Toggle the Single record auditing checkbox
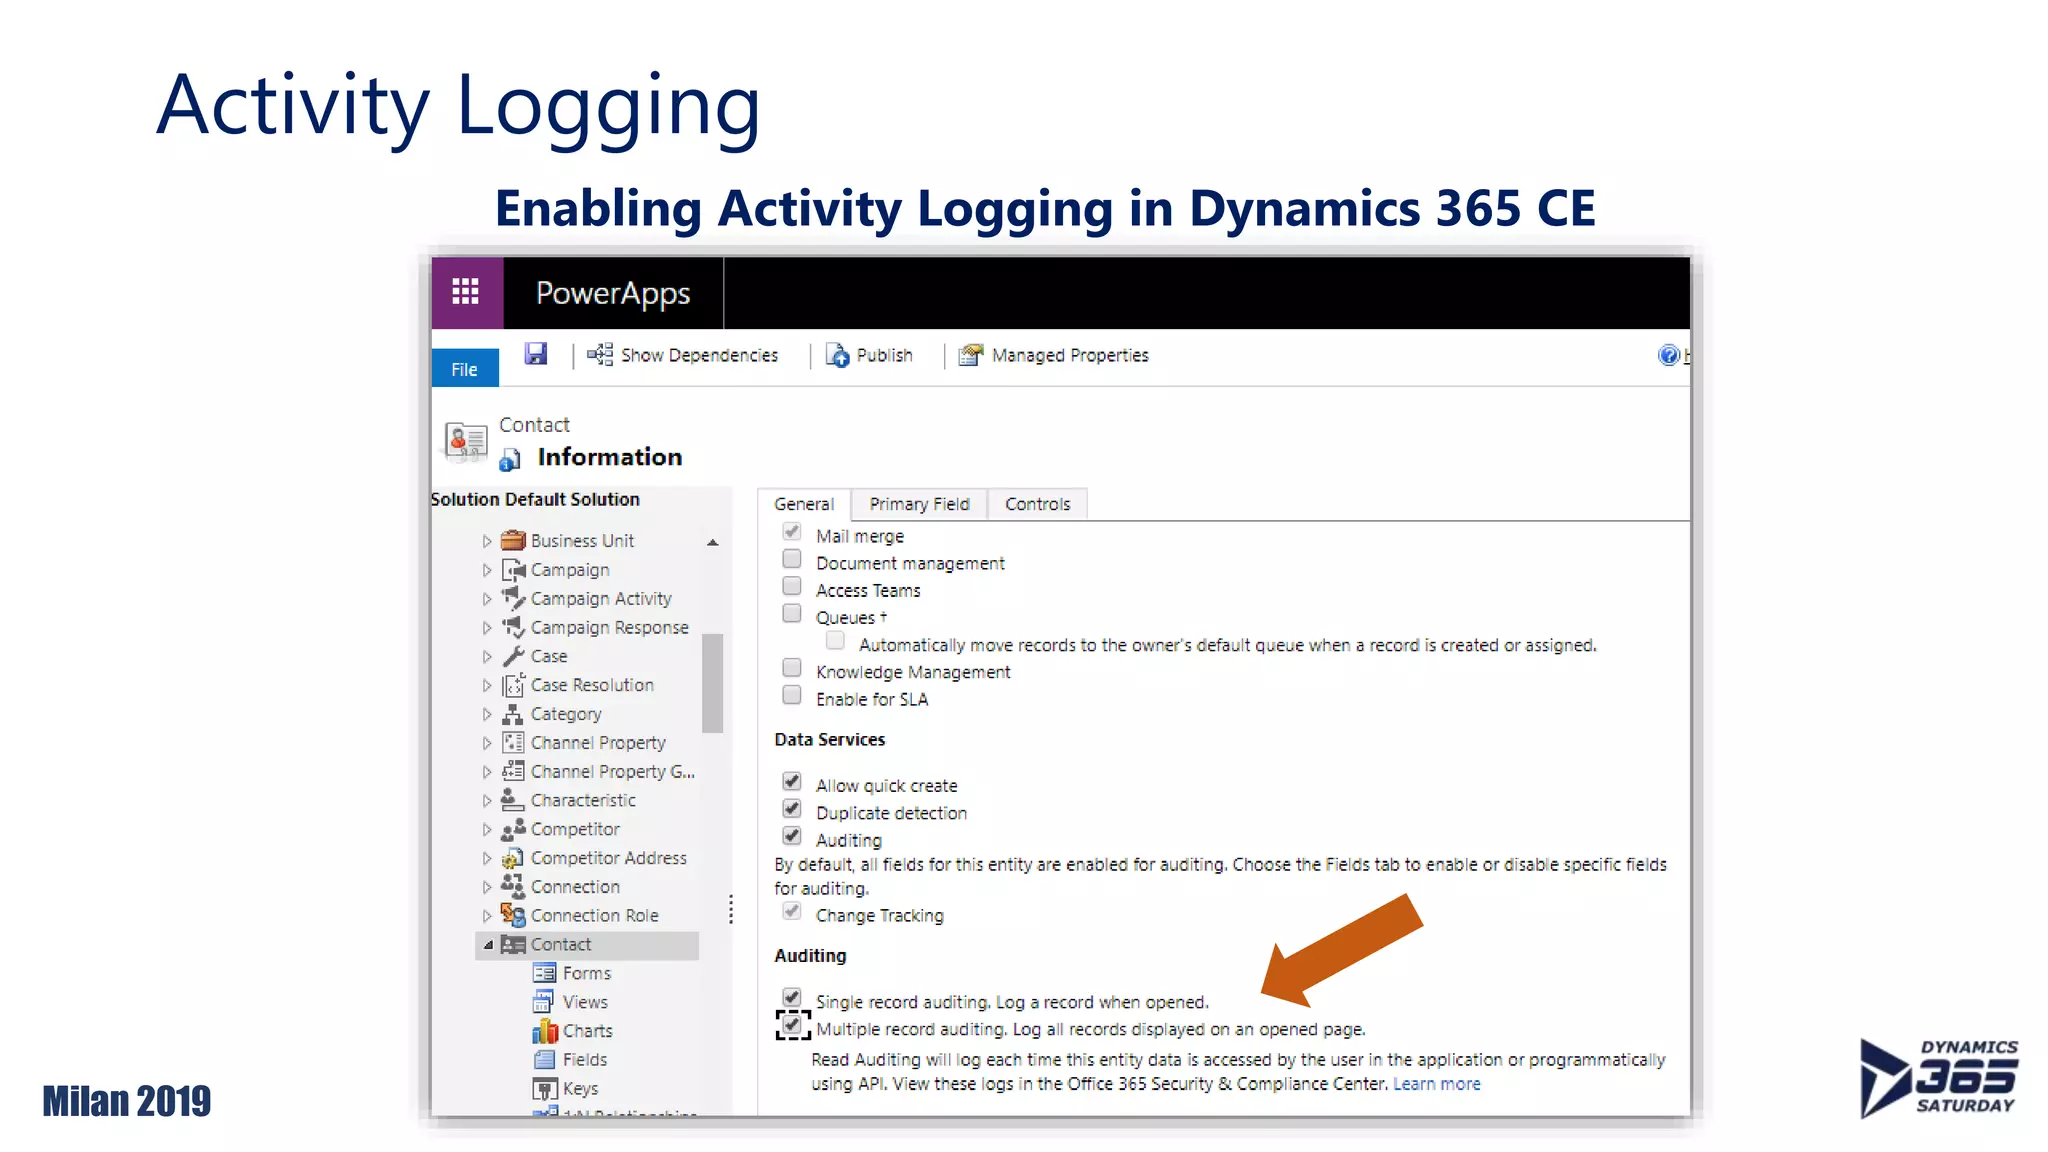This screenshot has height=1152, width=2048. (792, 997)
